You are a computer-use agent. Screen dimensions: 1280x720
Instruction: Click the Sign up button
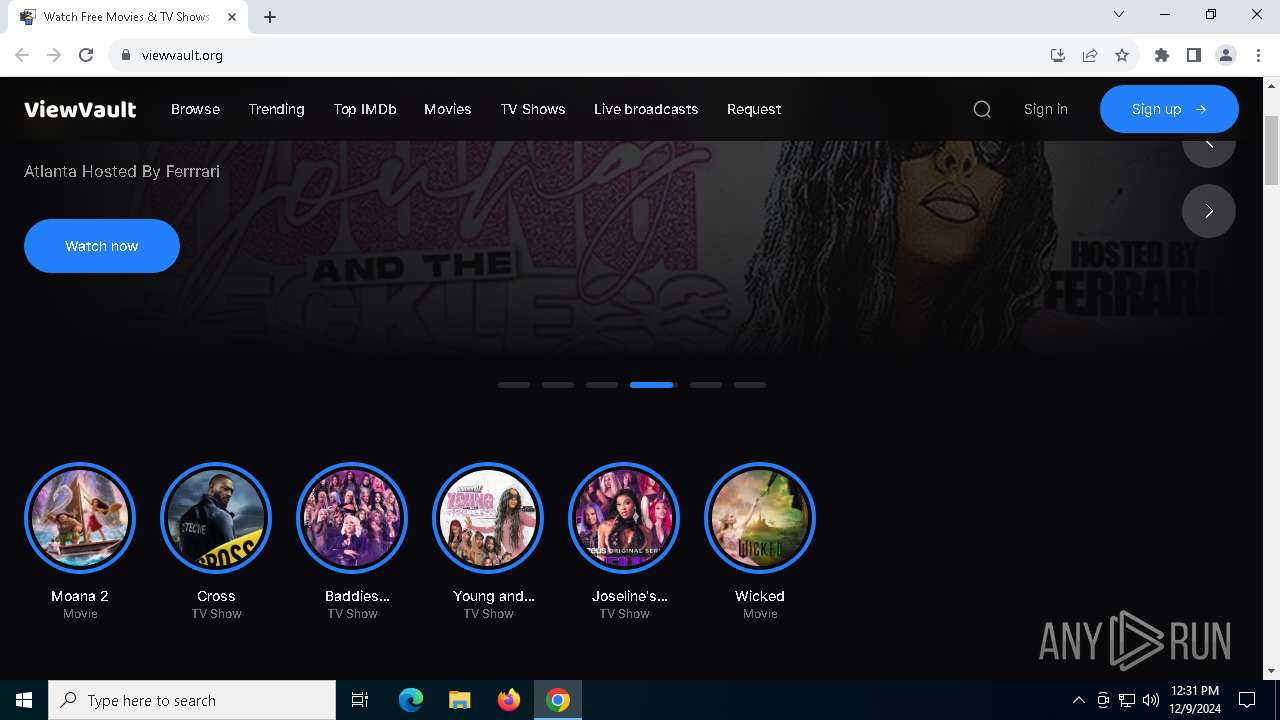(x=1169, y=109)
